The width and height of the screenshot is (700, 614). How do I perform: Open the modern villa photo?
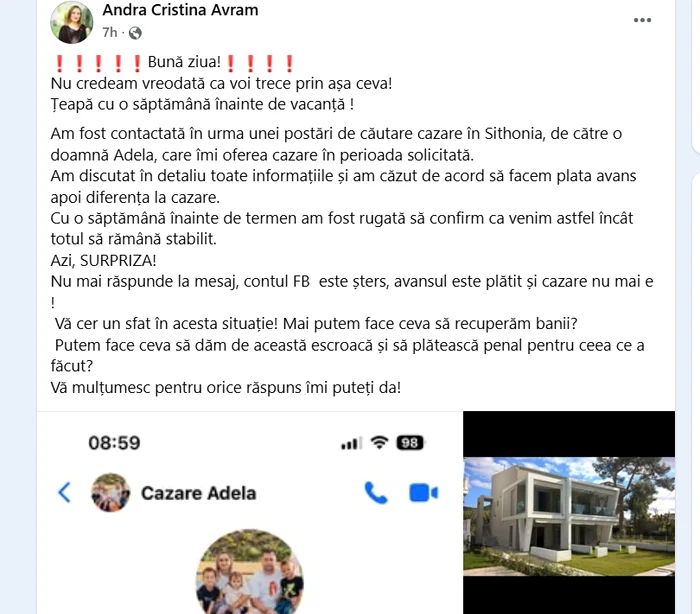pos(569,516)
